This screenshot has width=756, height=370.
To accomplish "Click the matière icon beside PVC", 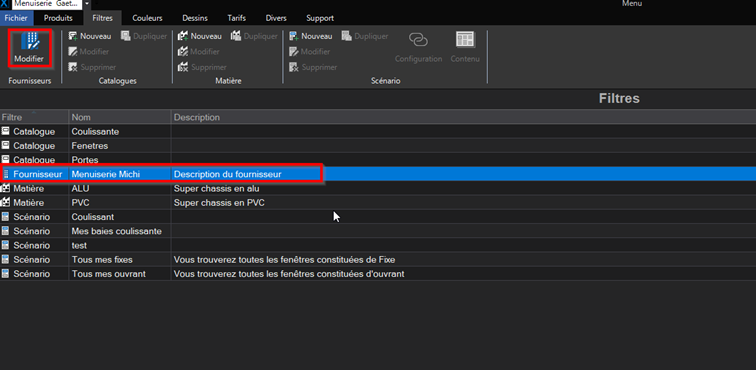I will 6,203.
